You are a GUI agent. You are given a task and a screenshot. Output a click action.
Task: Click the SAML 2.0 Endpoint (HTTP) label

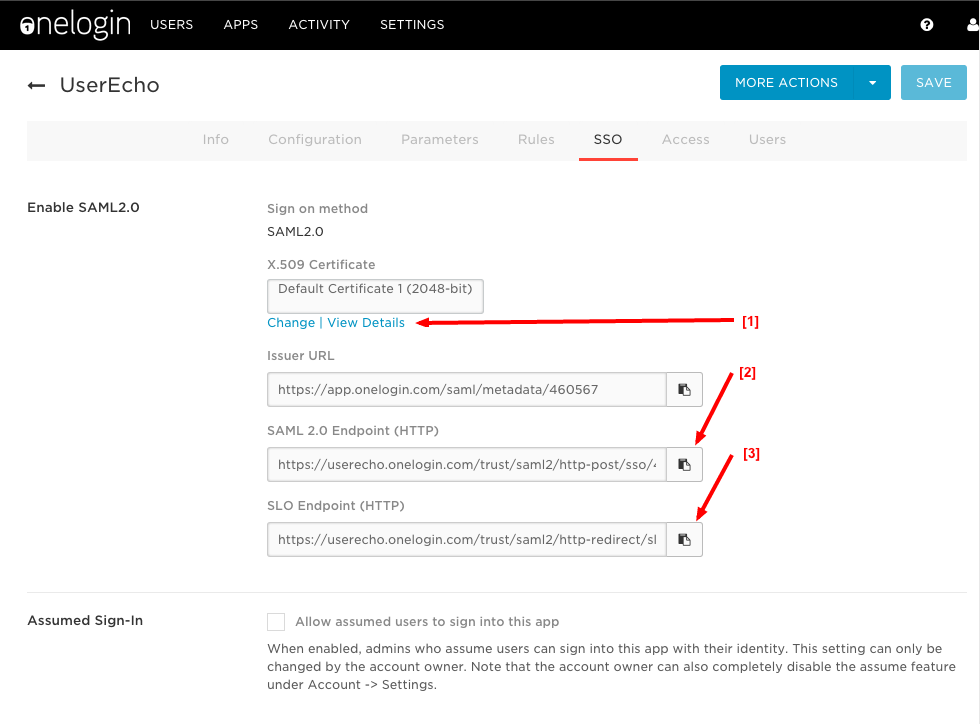coord(353,431)
